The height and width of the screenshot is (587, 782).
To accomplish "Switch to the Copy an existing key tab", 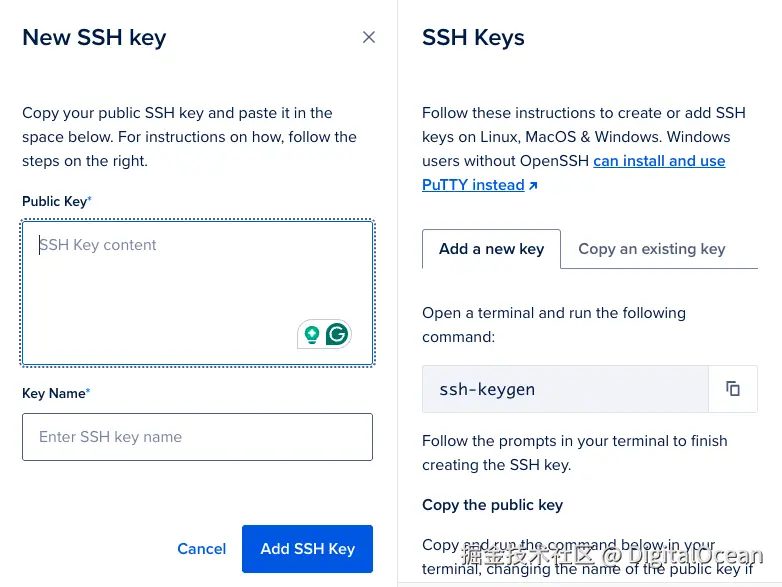I will [651, 249].
